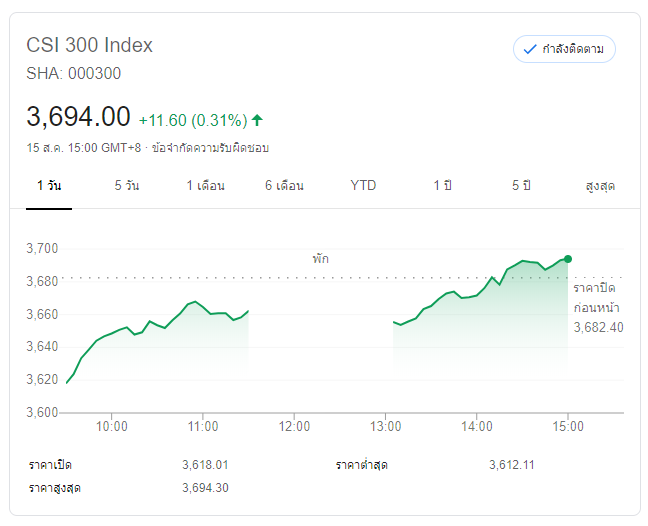Select the 1 วัน tab
The image size is (648, 526).
[x=49, y=186]
